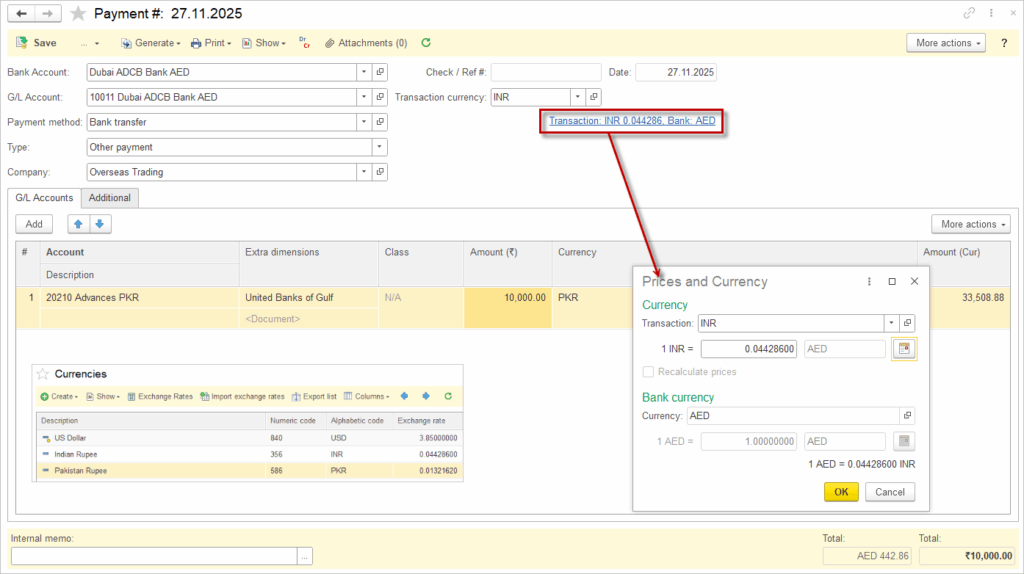Open Attachments (0) in the toolbar

click(364, 43)
